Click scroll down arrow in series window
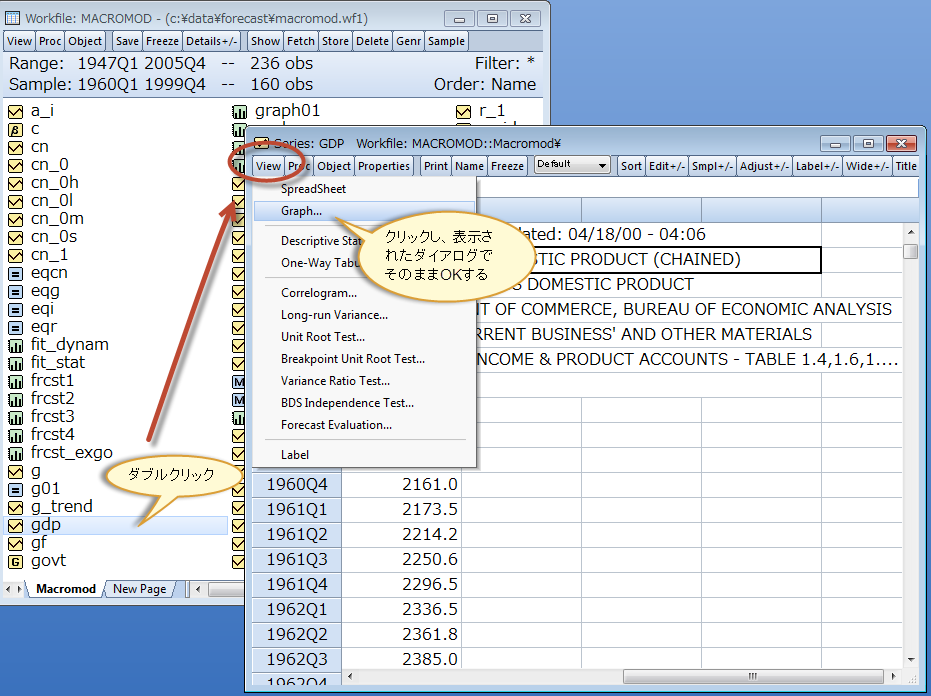 (911, 660)
